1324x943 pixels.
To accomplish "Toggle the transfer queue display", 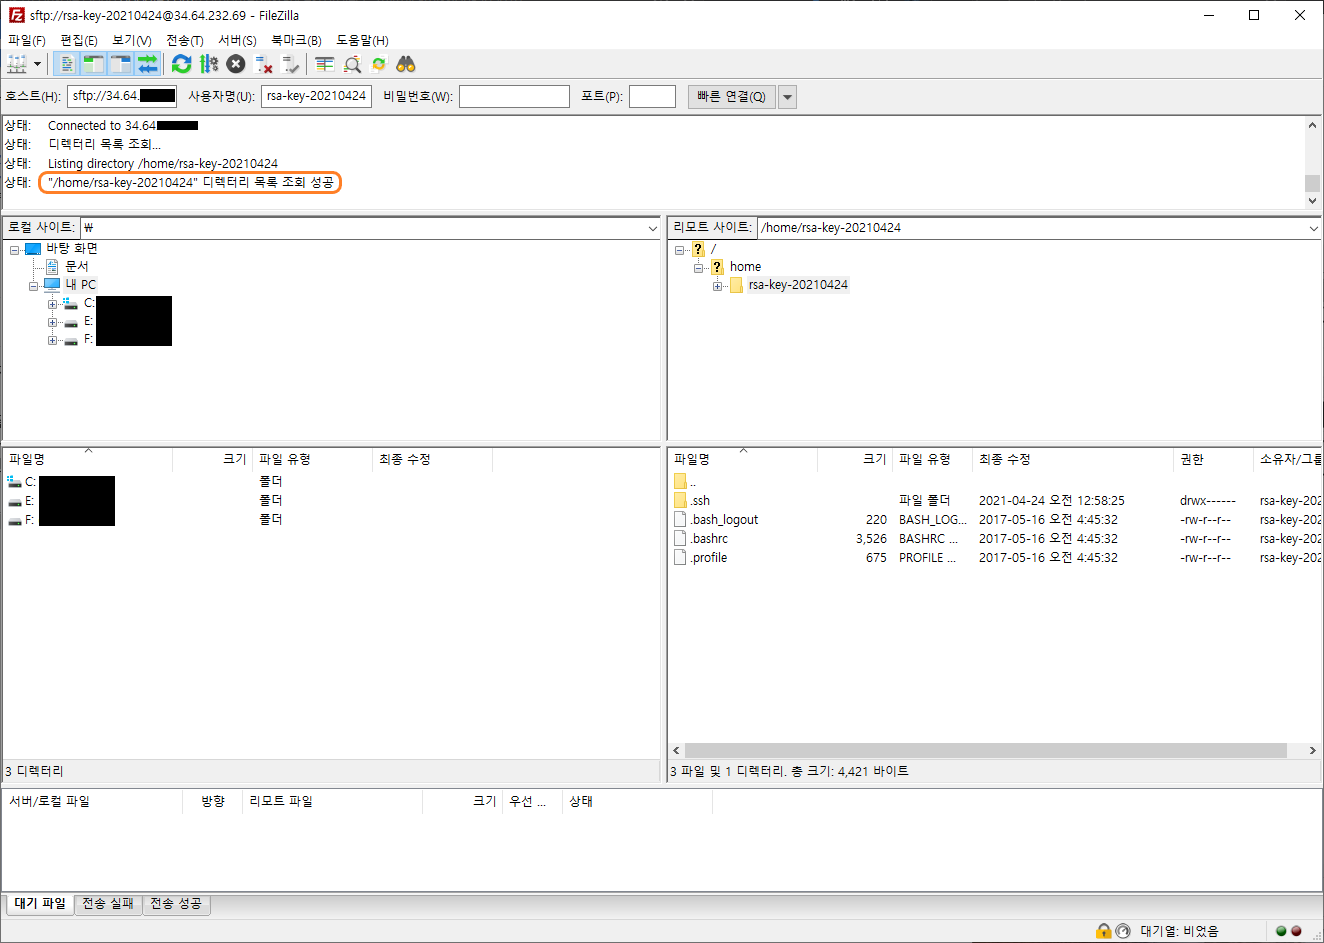I will click(x=148, y=64).
